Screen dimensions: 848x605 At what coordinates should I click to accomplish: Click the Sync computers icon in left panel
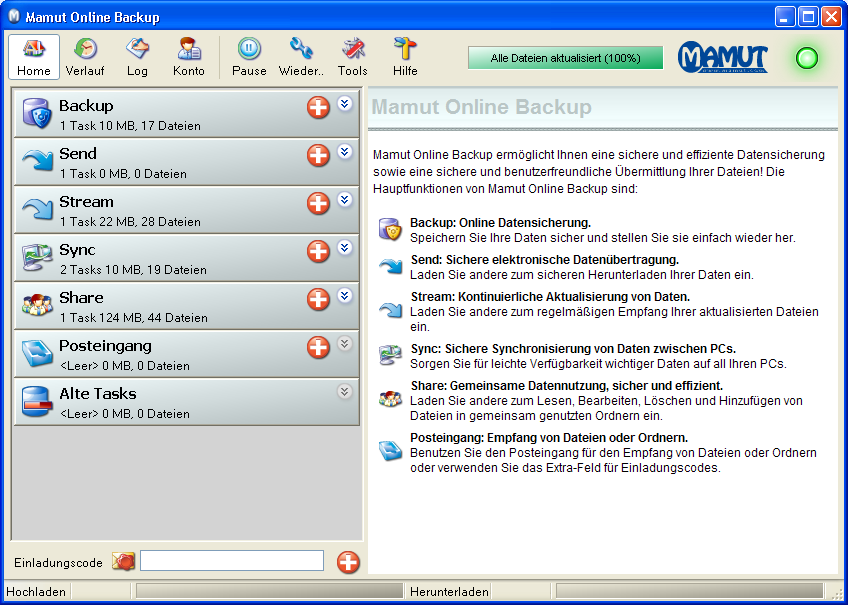coord(37,257)
